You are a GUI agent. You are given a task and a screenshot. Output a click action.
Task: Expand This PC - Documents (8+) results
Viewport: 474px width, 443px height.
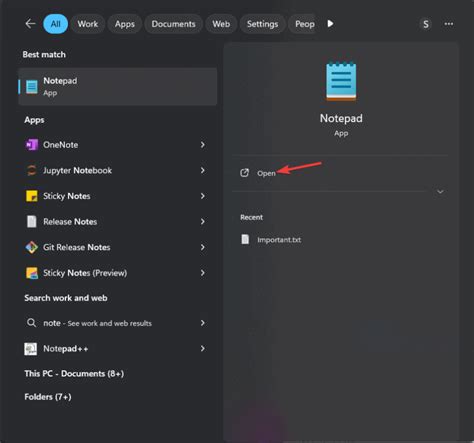pos(74,373)
